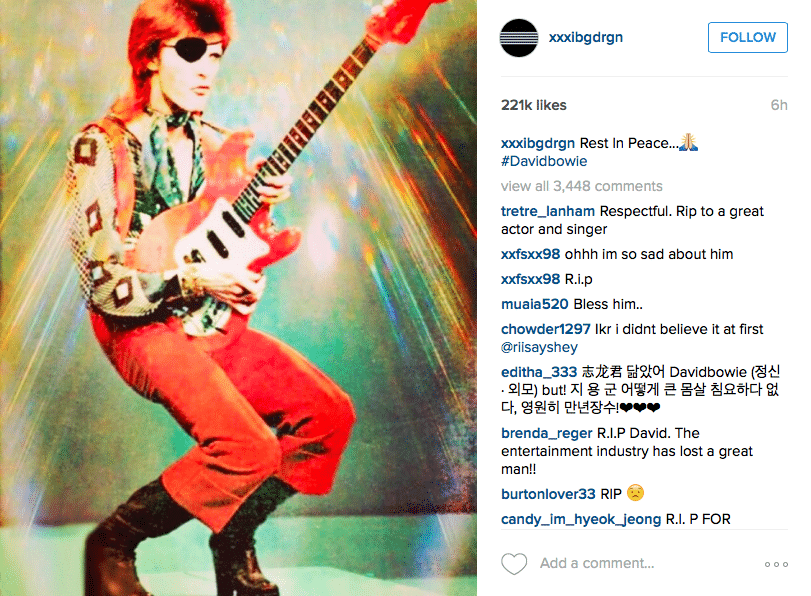Open the xxxibgdrgn username in header
Image resolution: width=811 pixels, height=596 pixels.
coord(585,37)
